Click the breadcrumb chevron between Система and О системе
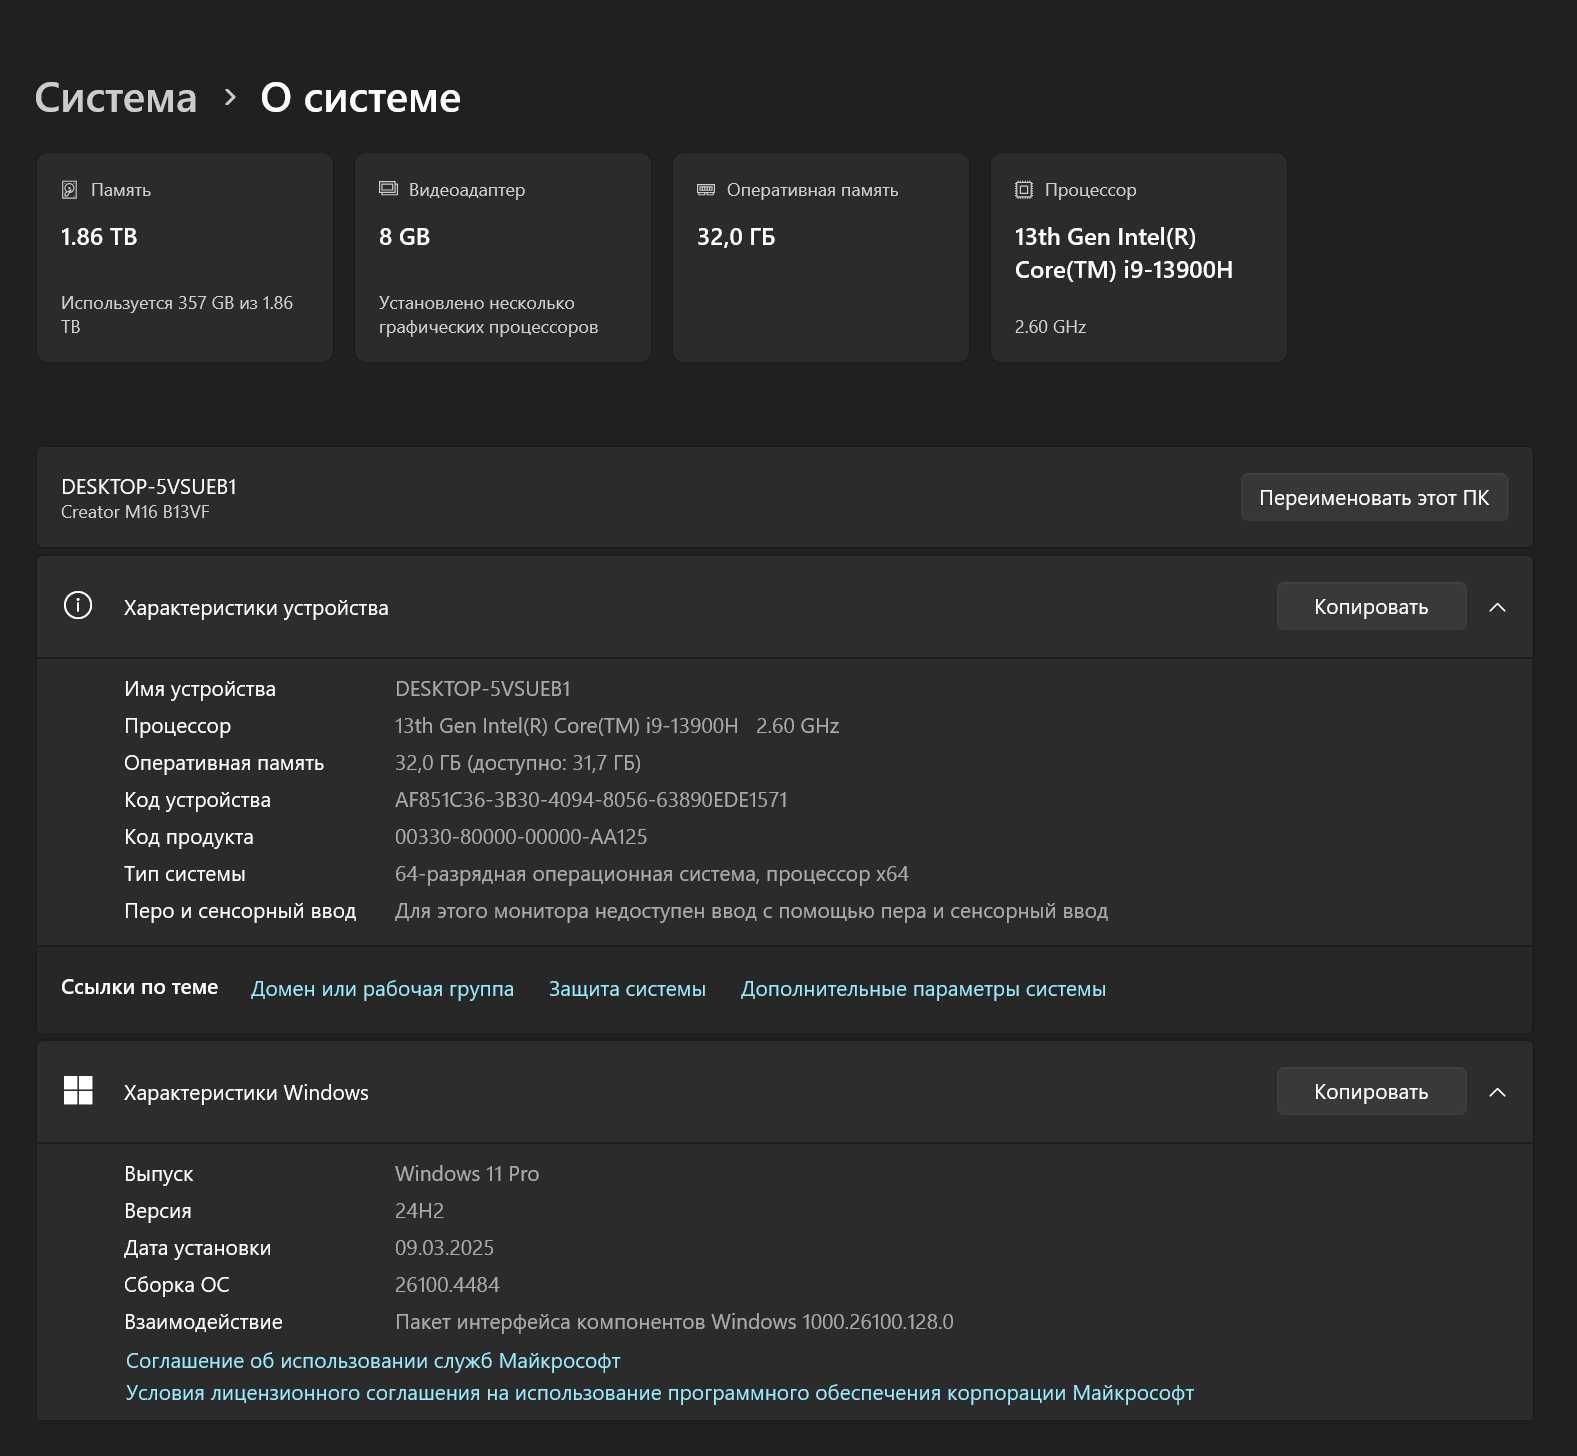 pos(230,97)
